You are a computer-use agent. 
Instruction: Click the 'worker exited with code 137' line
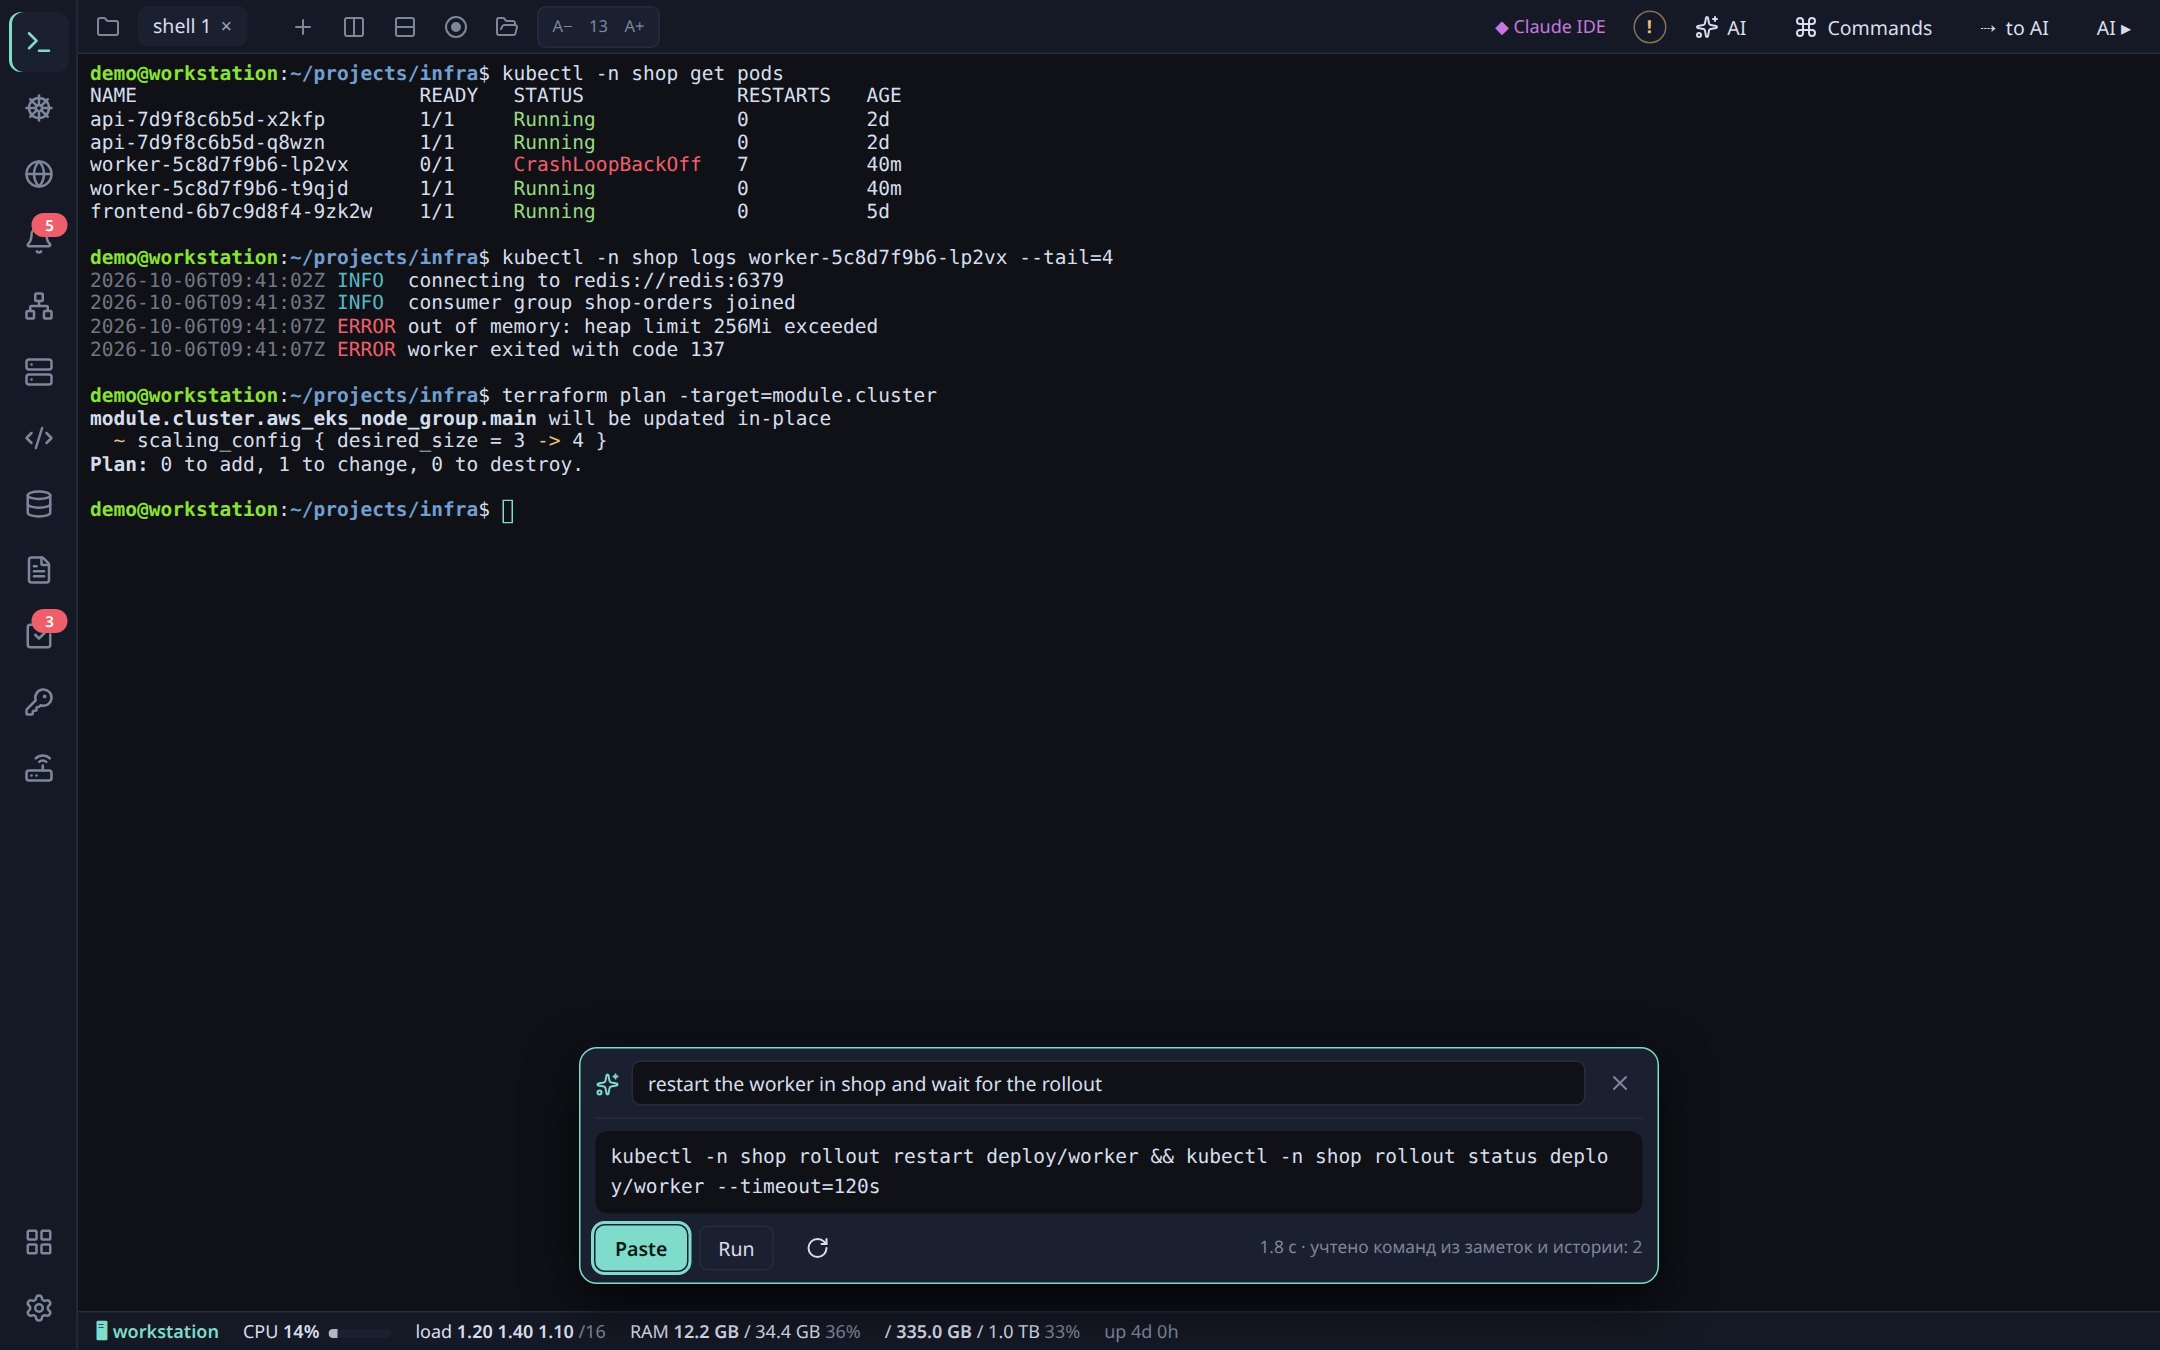(407, 349)
